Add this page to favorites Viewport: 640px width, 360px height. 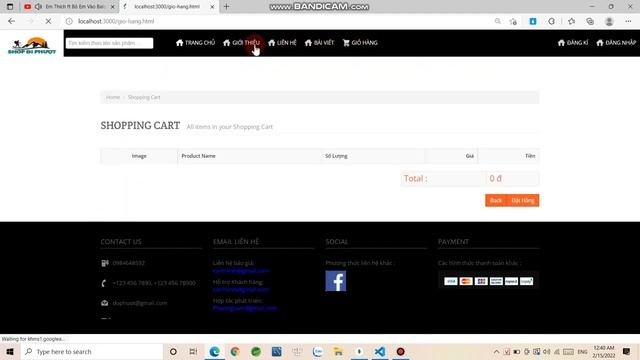[513, 21]
